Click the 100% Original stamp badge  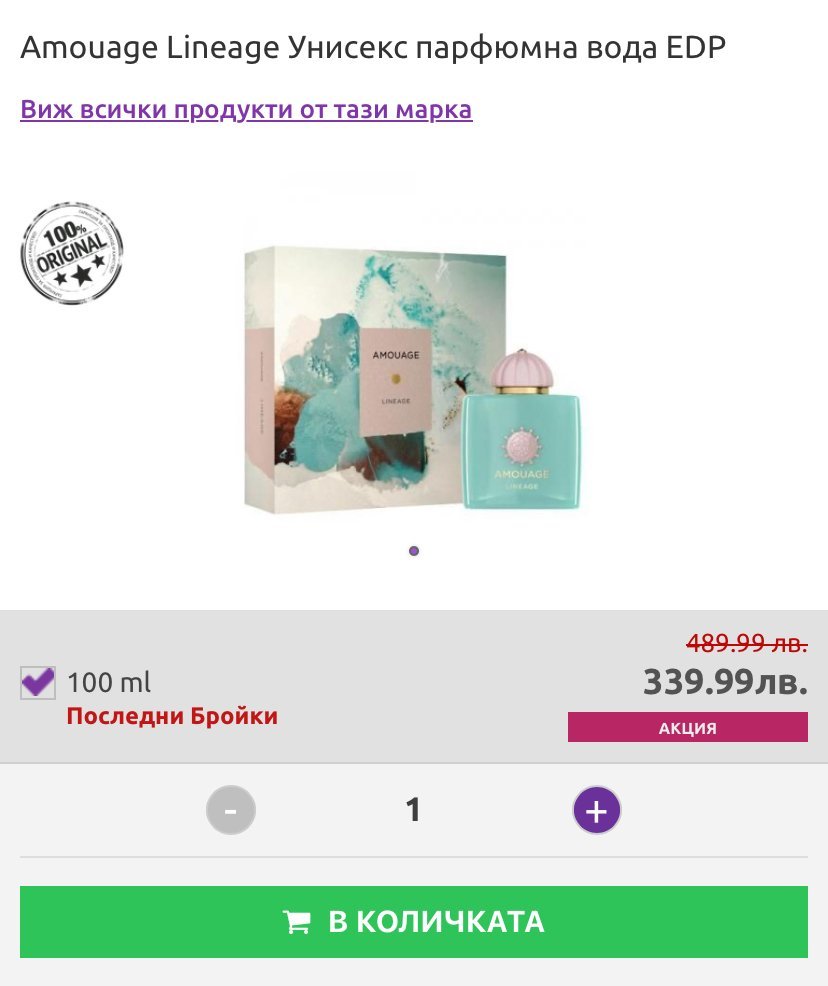pos(72,253)
